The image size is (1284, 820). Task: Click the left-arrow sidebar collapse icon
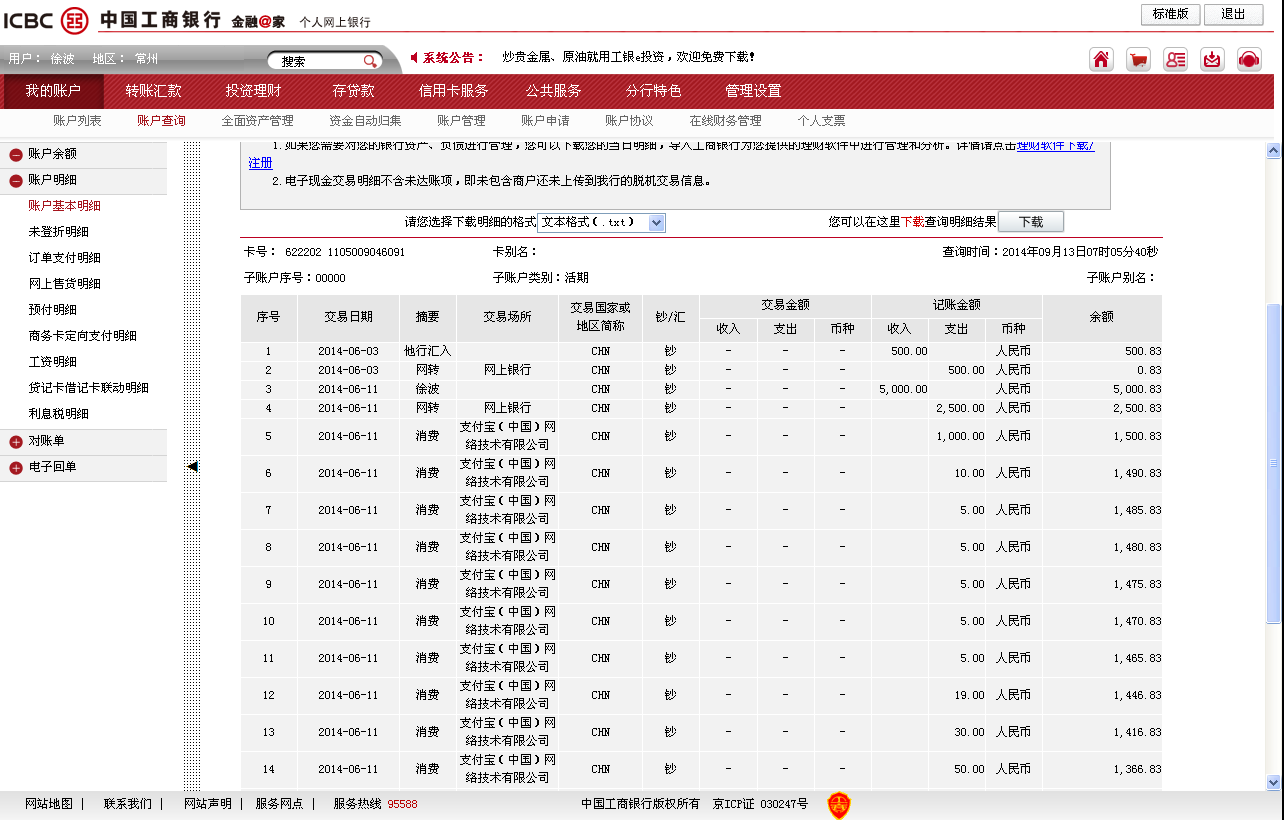[x=192, y=466]
